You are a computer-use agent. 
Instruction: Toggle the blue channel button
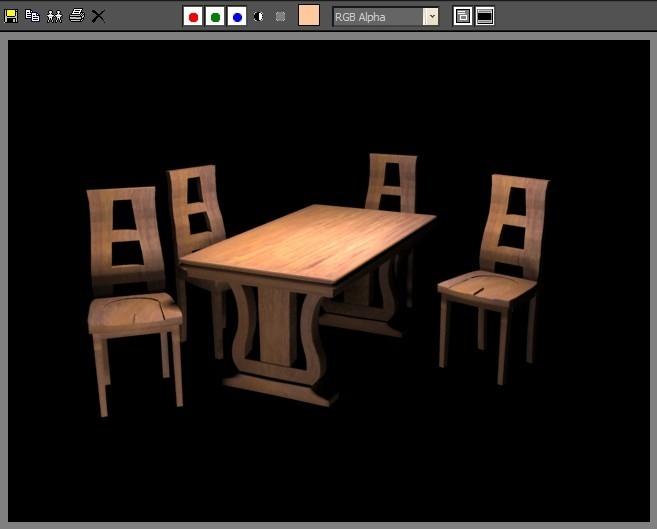(237, 17)
